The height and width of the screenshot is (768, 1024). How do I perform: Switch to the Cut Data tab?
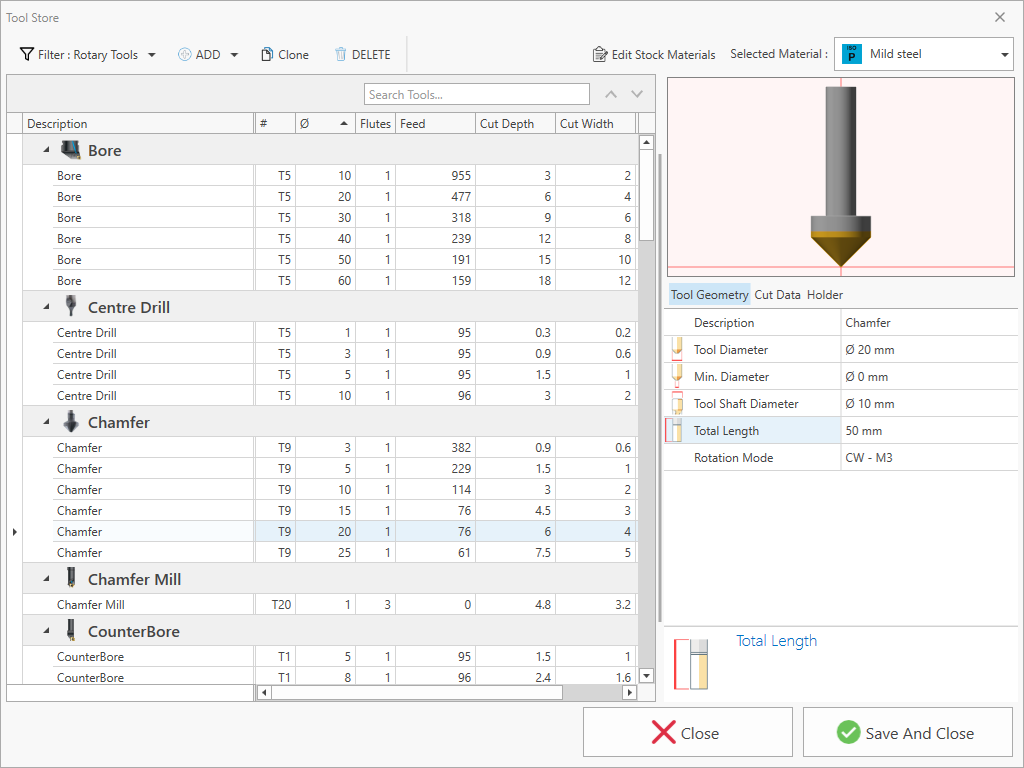click(x=777, y=295)
